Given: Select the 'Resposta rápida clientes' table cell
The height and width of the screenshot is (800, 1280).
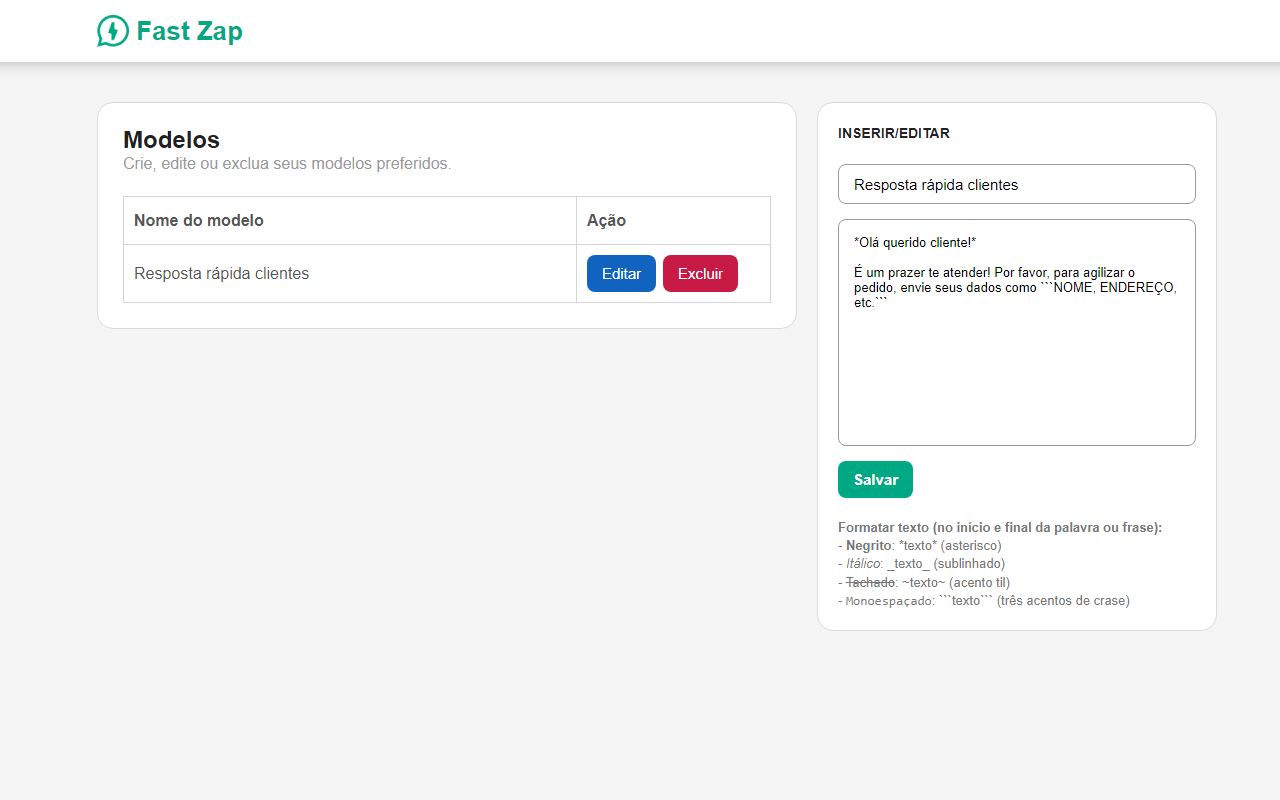Looking at the screenshot, I should point(350,274).
